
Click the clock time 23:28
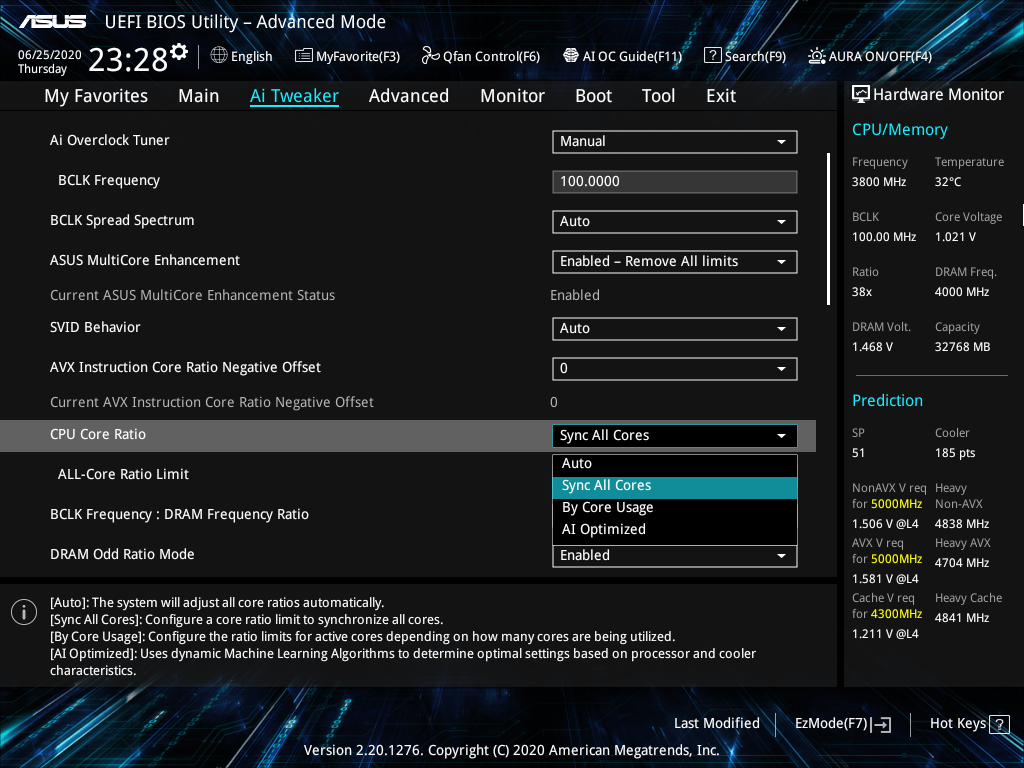point(128,60)
